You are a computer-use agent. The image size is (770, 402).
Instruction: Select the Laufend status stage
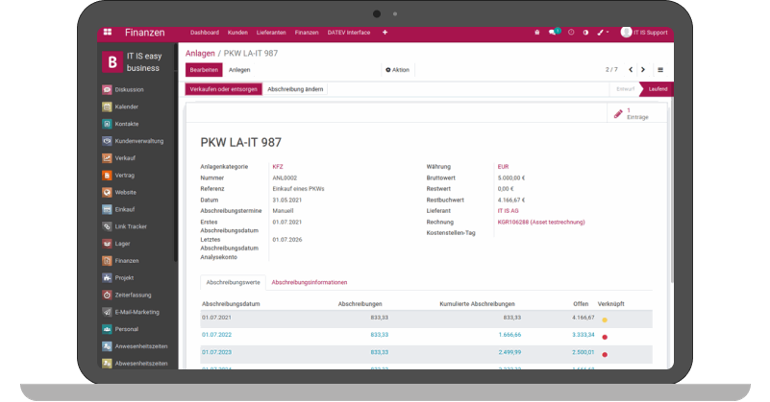coord(658,89)
